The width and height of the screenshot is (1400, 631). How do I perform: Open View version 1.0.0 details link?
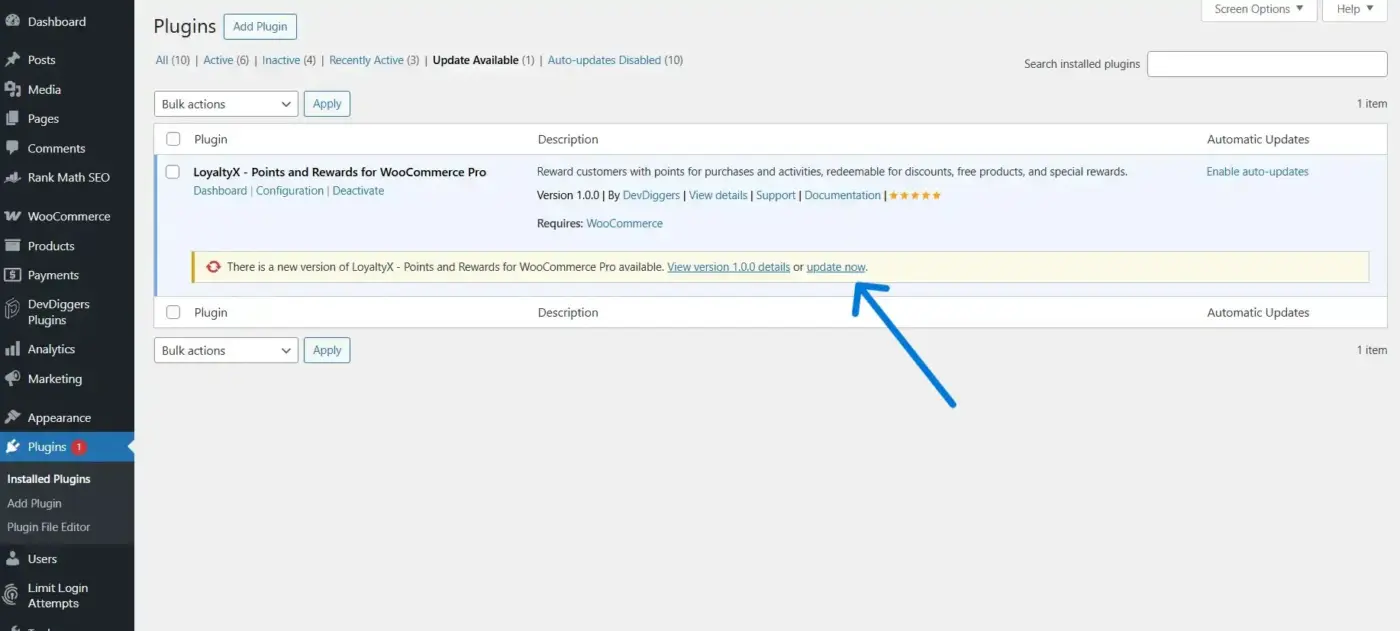[728, 267]
